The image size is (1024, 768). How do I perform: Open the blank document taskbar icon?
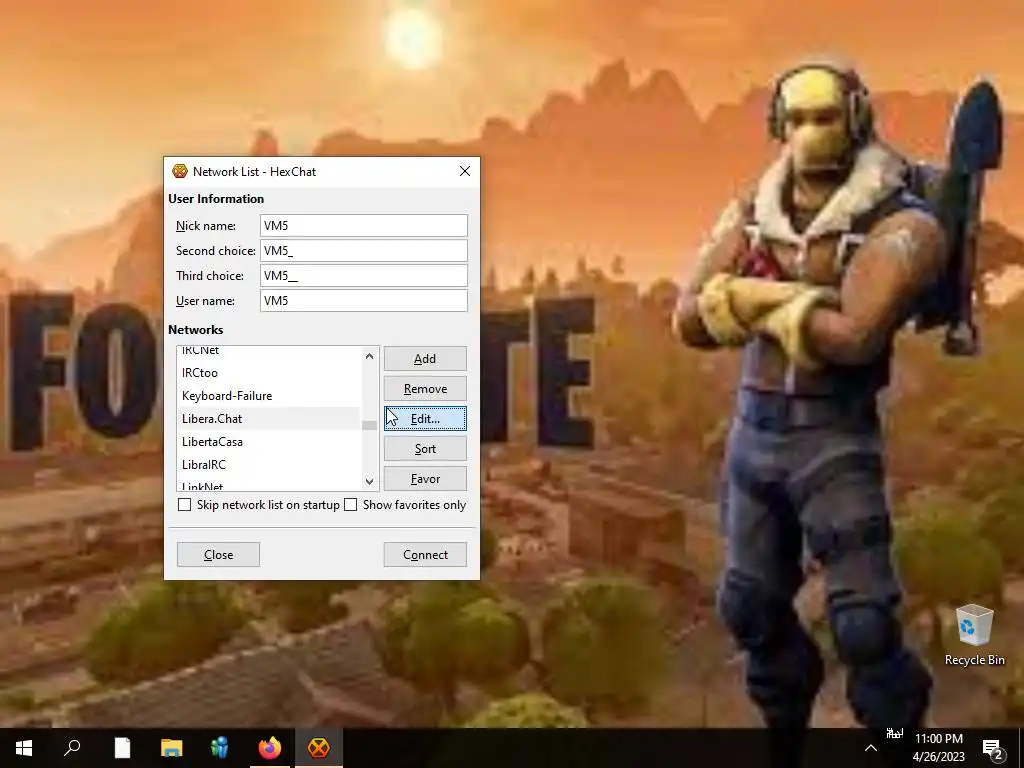[x=122, y=748]
